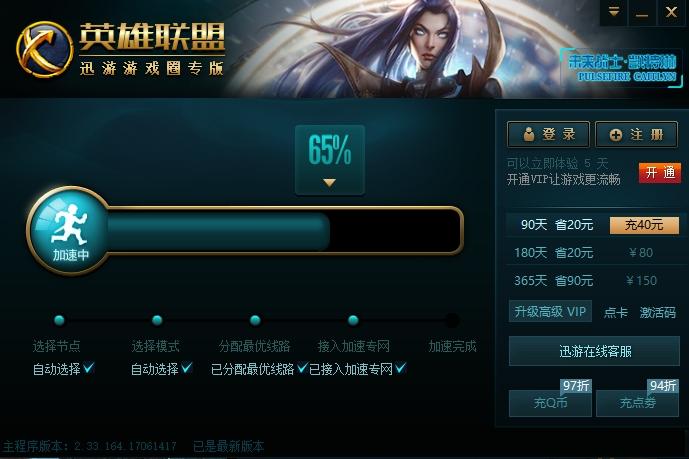This screenshot has height=459, width=689.
Task: Open the upgrade premium VIP tab
Action: pyautogui.click(x=550, y=312)
